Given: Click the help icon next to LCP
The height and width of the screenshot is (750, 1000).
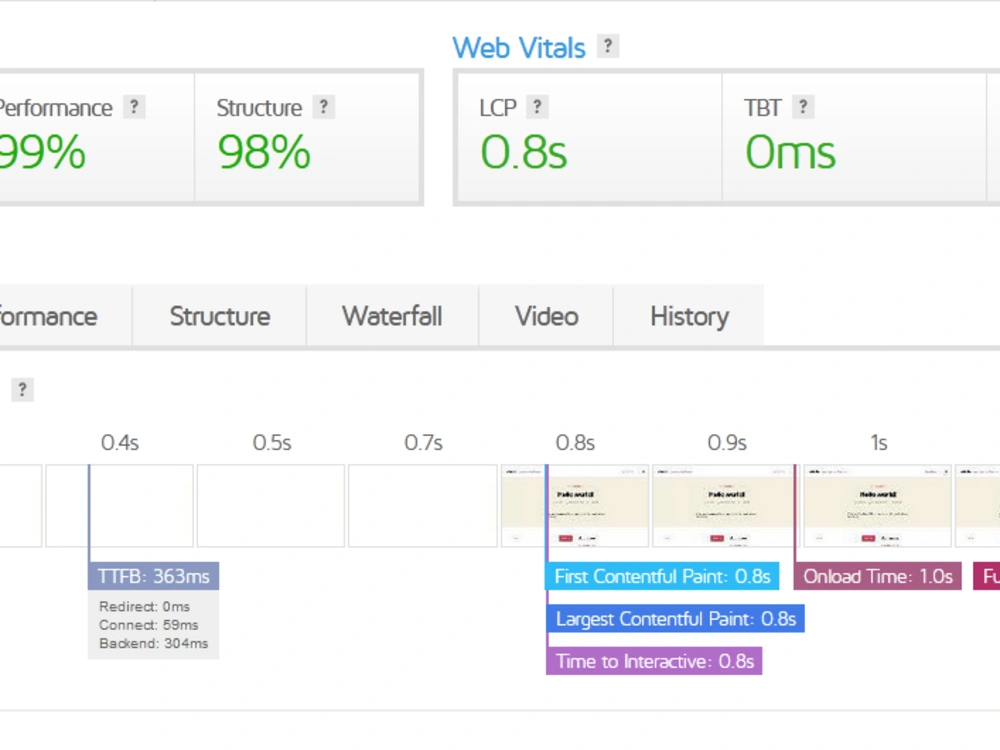Looking at the screenshot, I should [x=537, y=107].
